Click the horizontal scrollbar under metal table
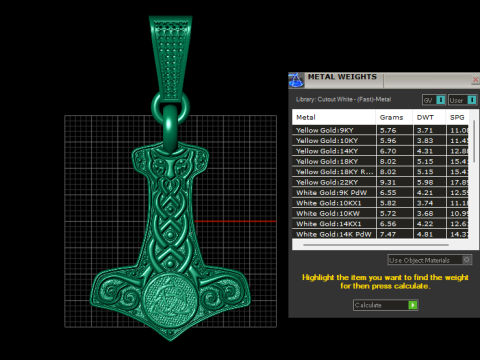 click(376, 245)
